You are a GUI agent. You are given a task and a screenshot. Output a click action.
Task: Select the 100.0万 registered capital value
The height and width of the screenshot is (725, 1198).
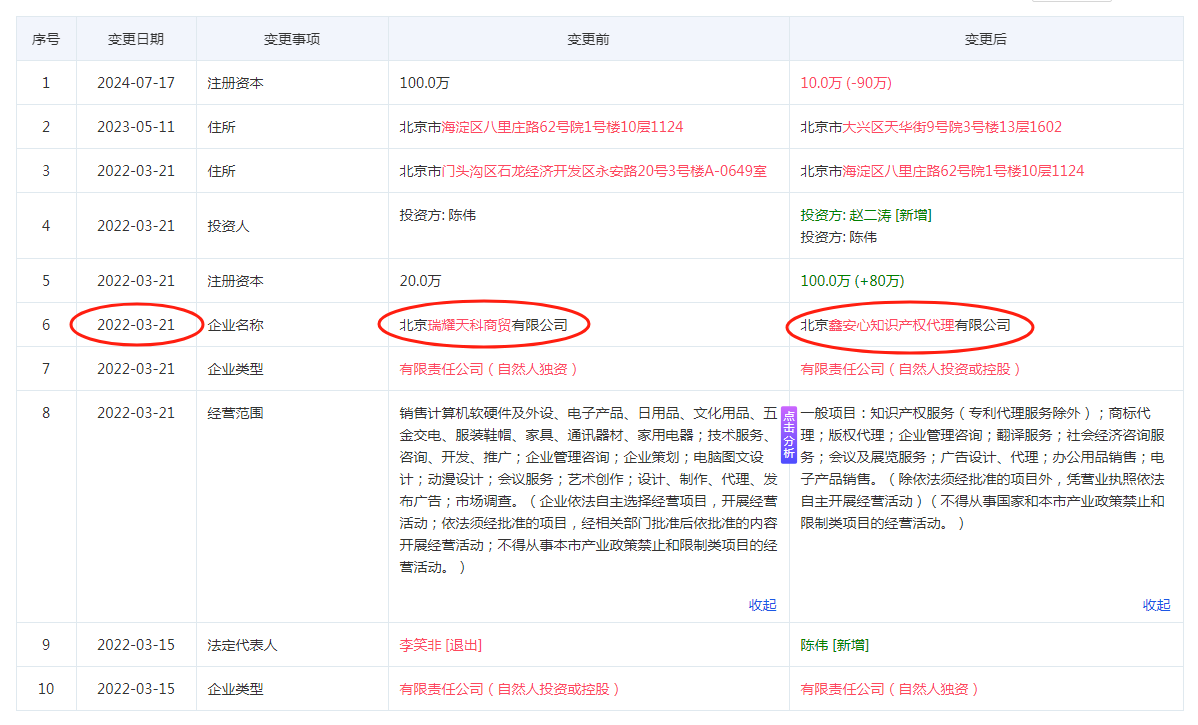coord(424,83)
